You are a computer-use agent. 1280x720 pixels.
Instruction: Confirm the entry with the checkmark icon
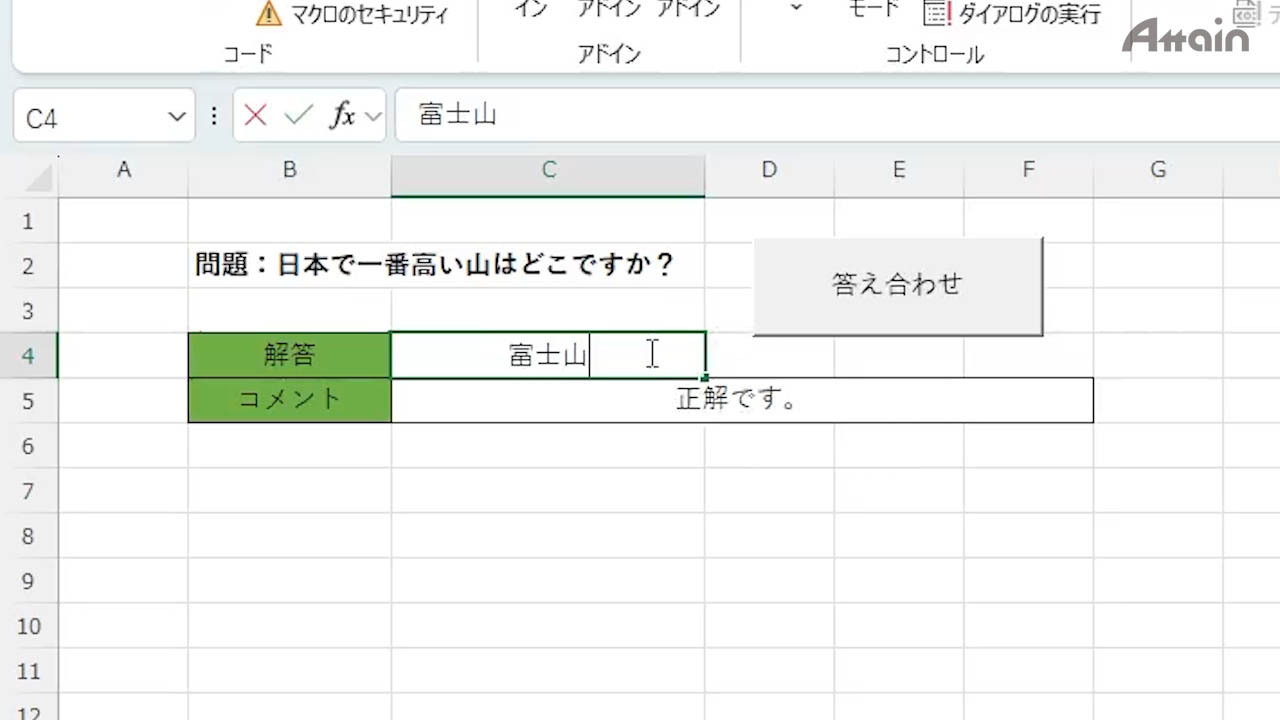(x=298, y=116)
